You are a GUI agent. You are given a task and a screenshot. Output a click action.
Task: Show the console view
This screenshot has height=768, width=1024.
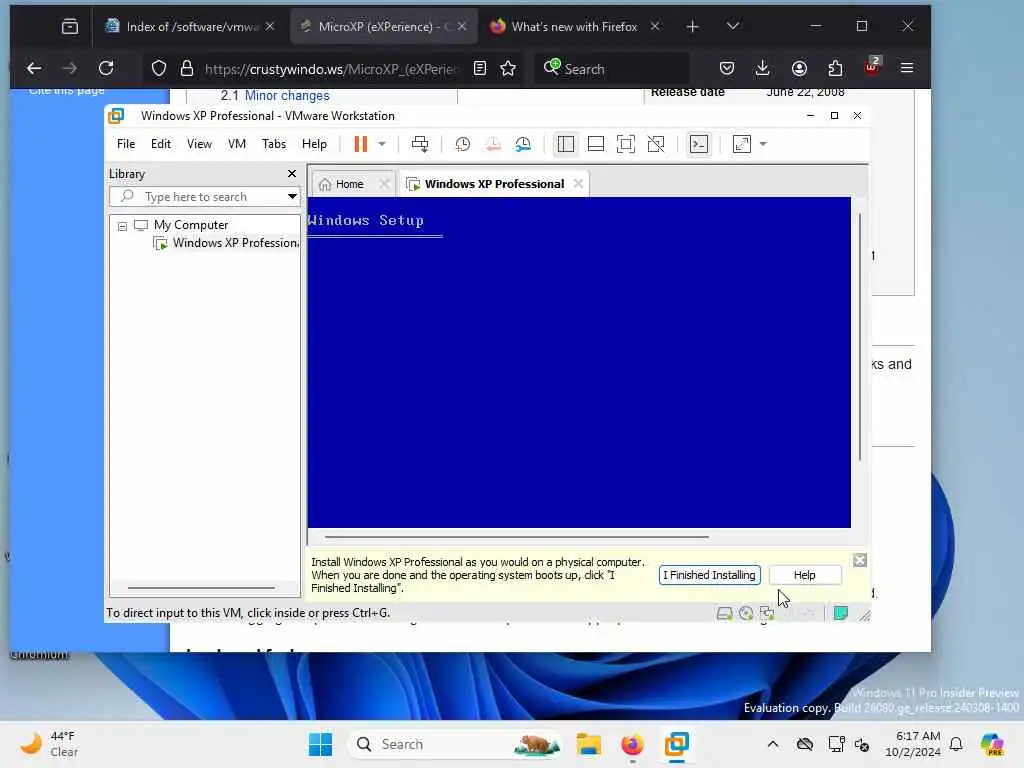click(699, 144)
